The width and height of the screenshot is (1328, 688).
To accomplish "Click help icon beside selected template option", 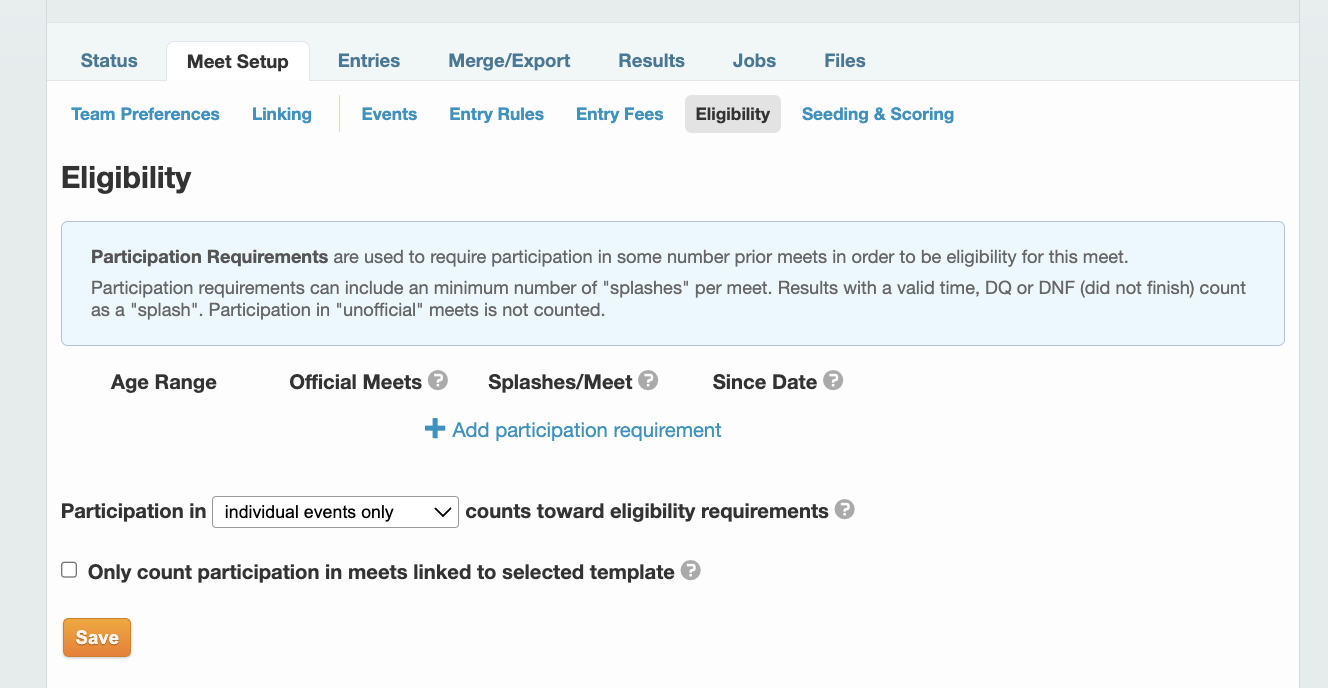I will coord(691,571).
